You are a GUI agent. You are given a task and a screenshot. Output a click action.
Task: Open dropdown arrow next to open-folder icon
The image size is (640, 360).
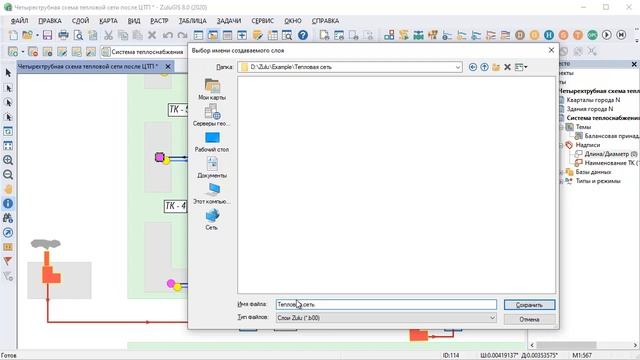tap(37, 36)
